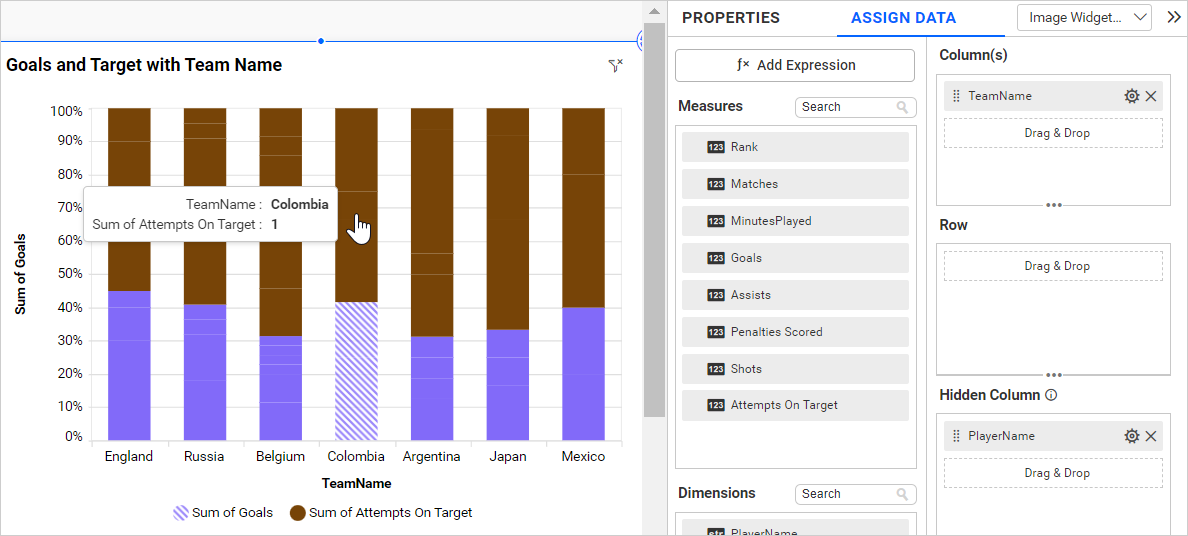Image resolution: width=1188 pixels, height=536 pixels.
Task: Click the Measures search input field
Action: [x=845, y=107]
